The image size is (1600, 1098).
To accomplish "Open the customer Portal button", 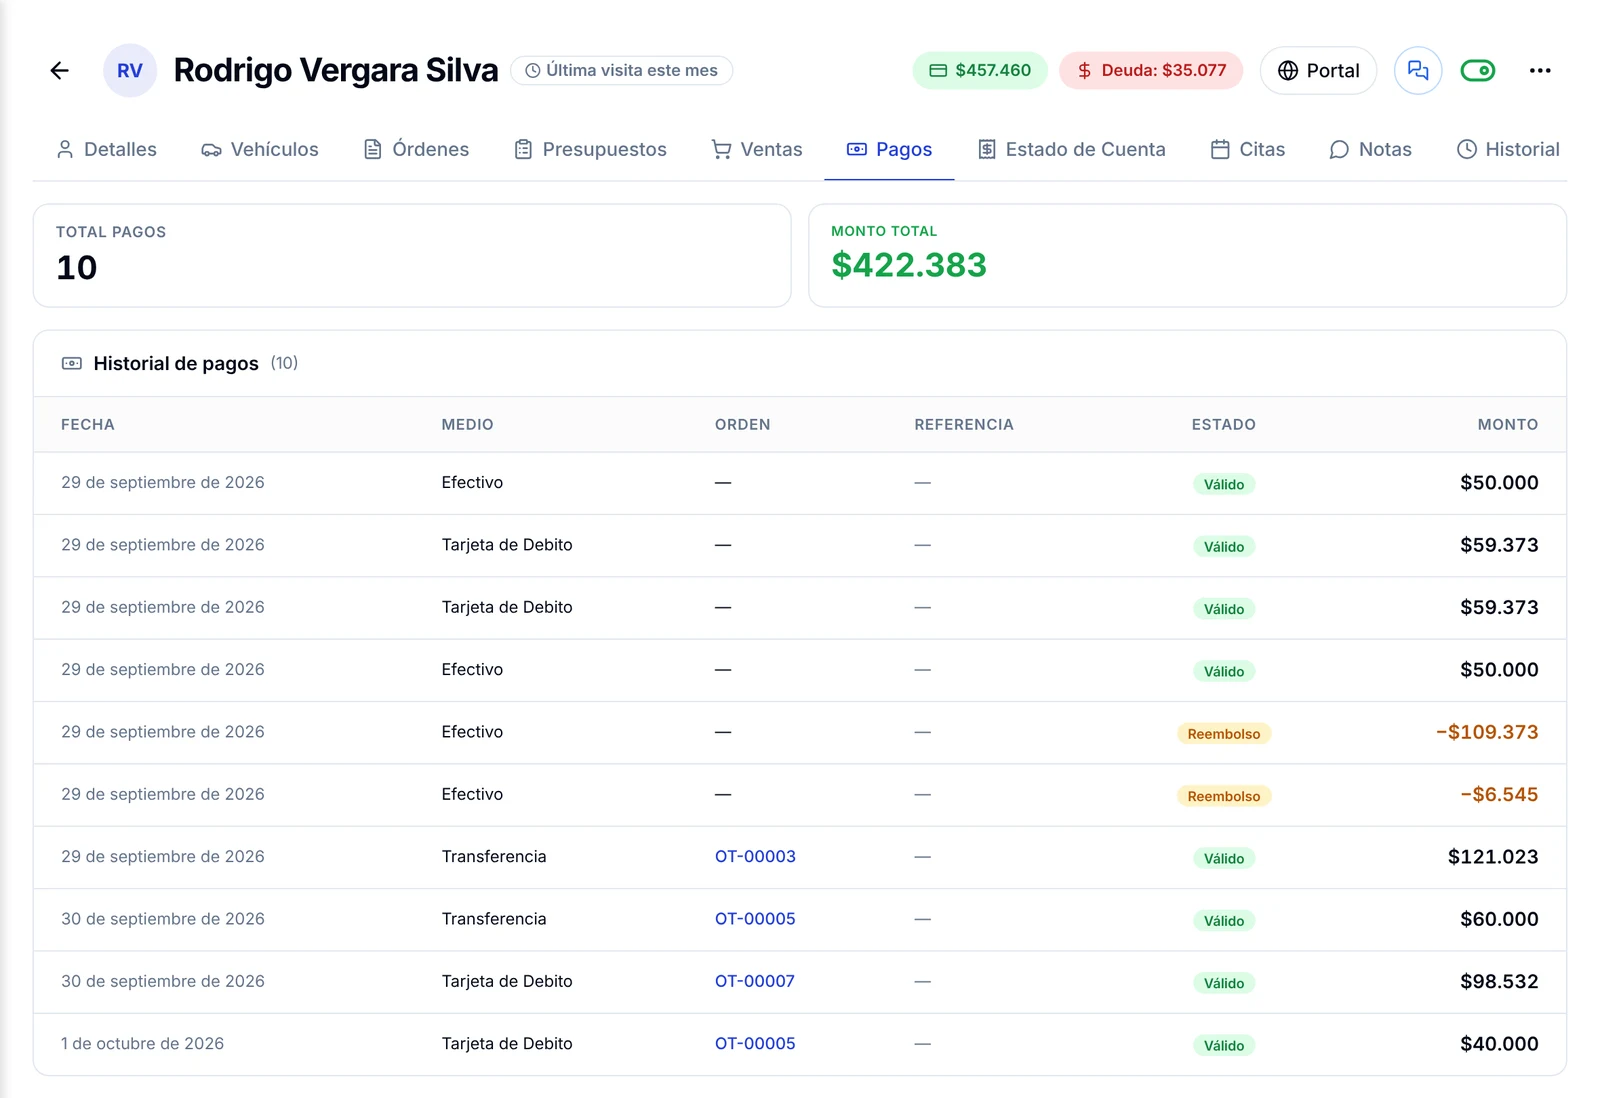I will (1318, 70).
